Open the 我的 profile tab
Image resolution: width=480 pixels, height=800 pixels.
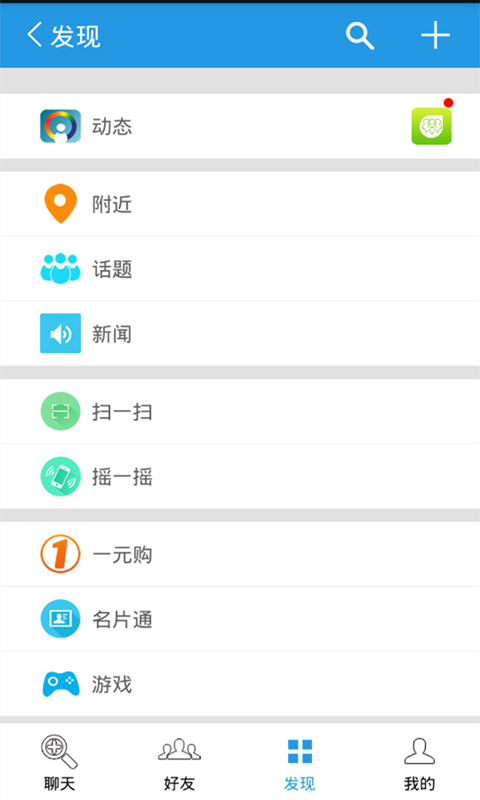pyautogui.click(x=419, y=763)
